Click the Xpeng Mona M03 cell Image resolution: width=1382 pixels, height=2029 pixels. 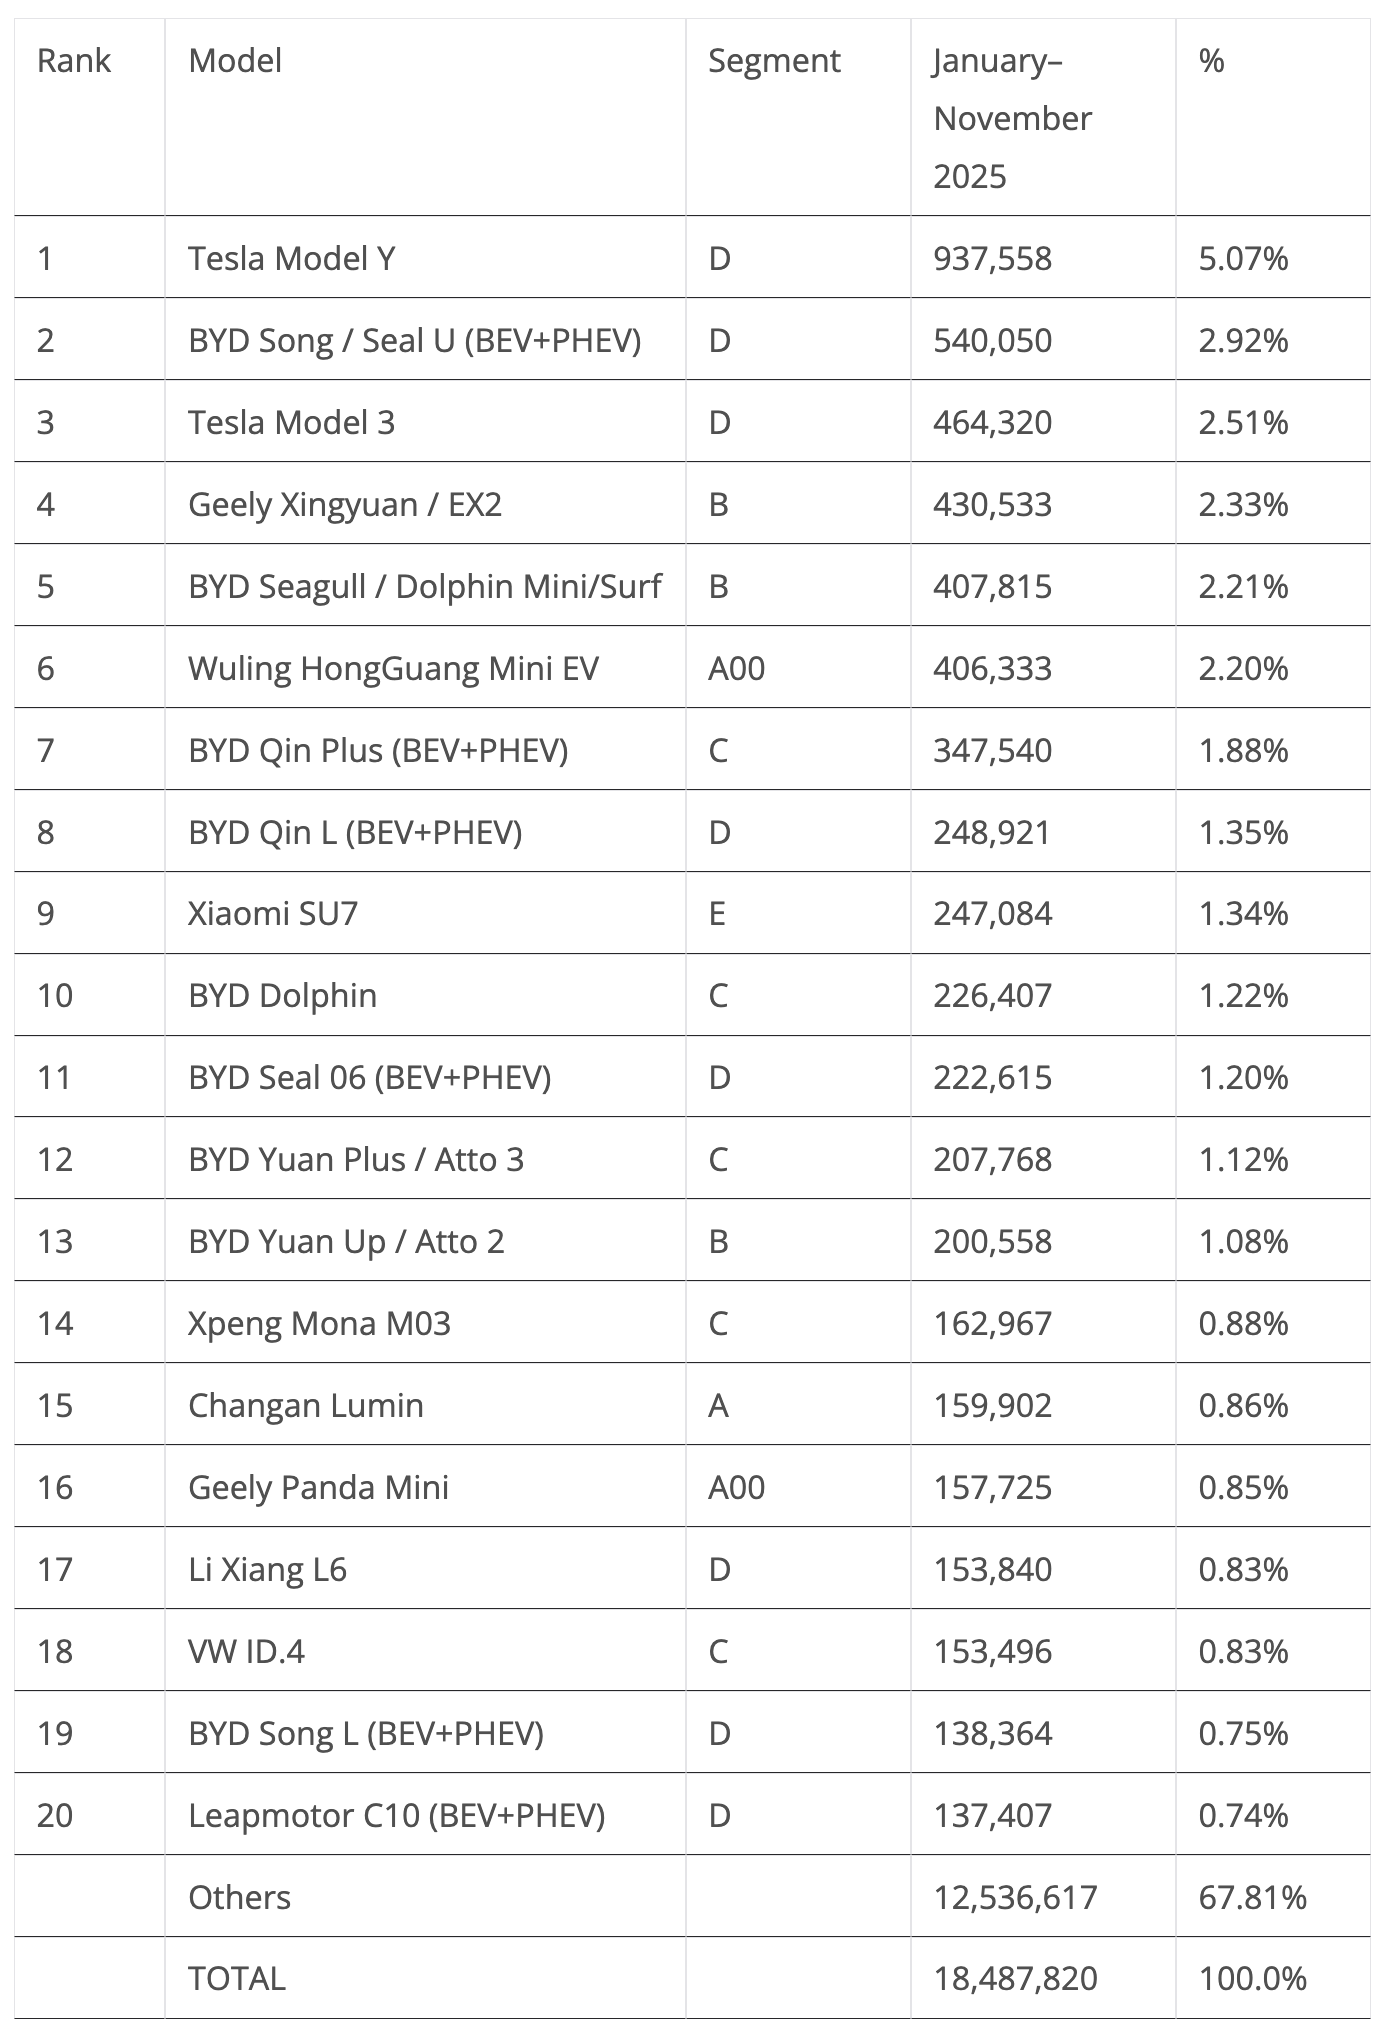click(319, 1324)
